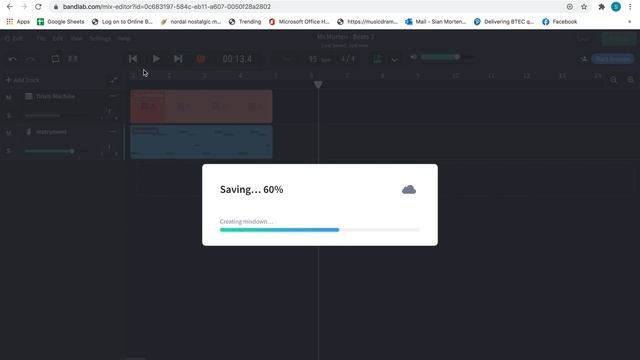Edit the 95 bpm tempo value
Image resolution: width=640 pixels, height=360 pixels.
coord(319,60)
